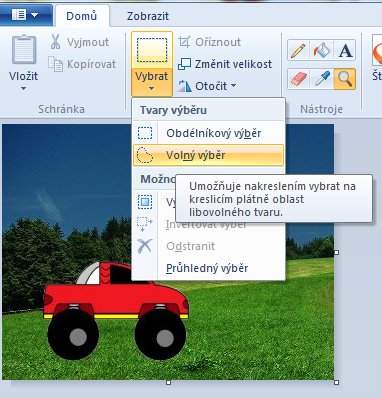382x398 pixels.
Task: Select the Color picker eyedropper tool
Action: (x=321, y=79)
